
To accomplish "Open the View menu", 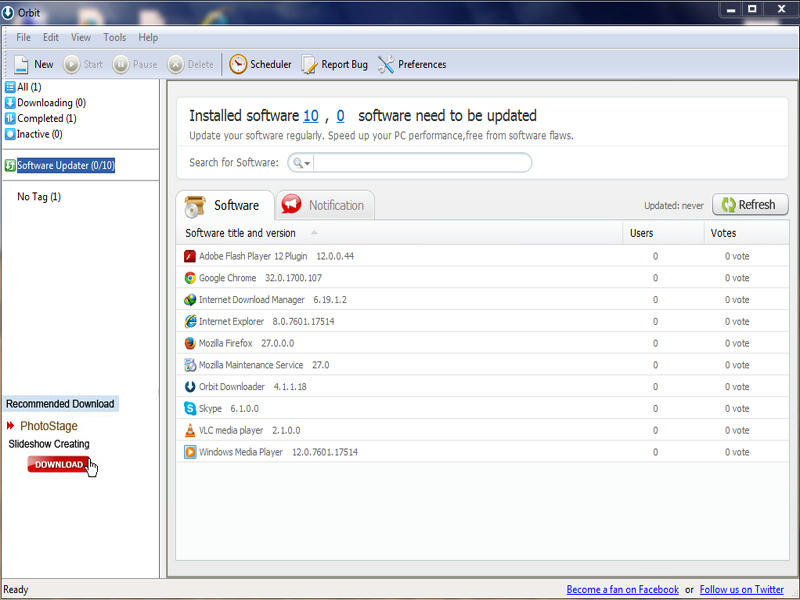I will click(81, 38).
